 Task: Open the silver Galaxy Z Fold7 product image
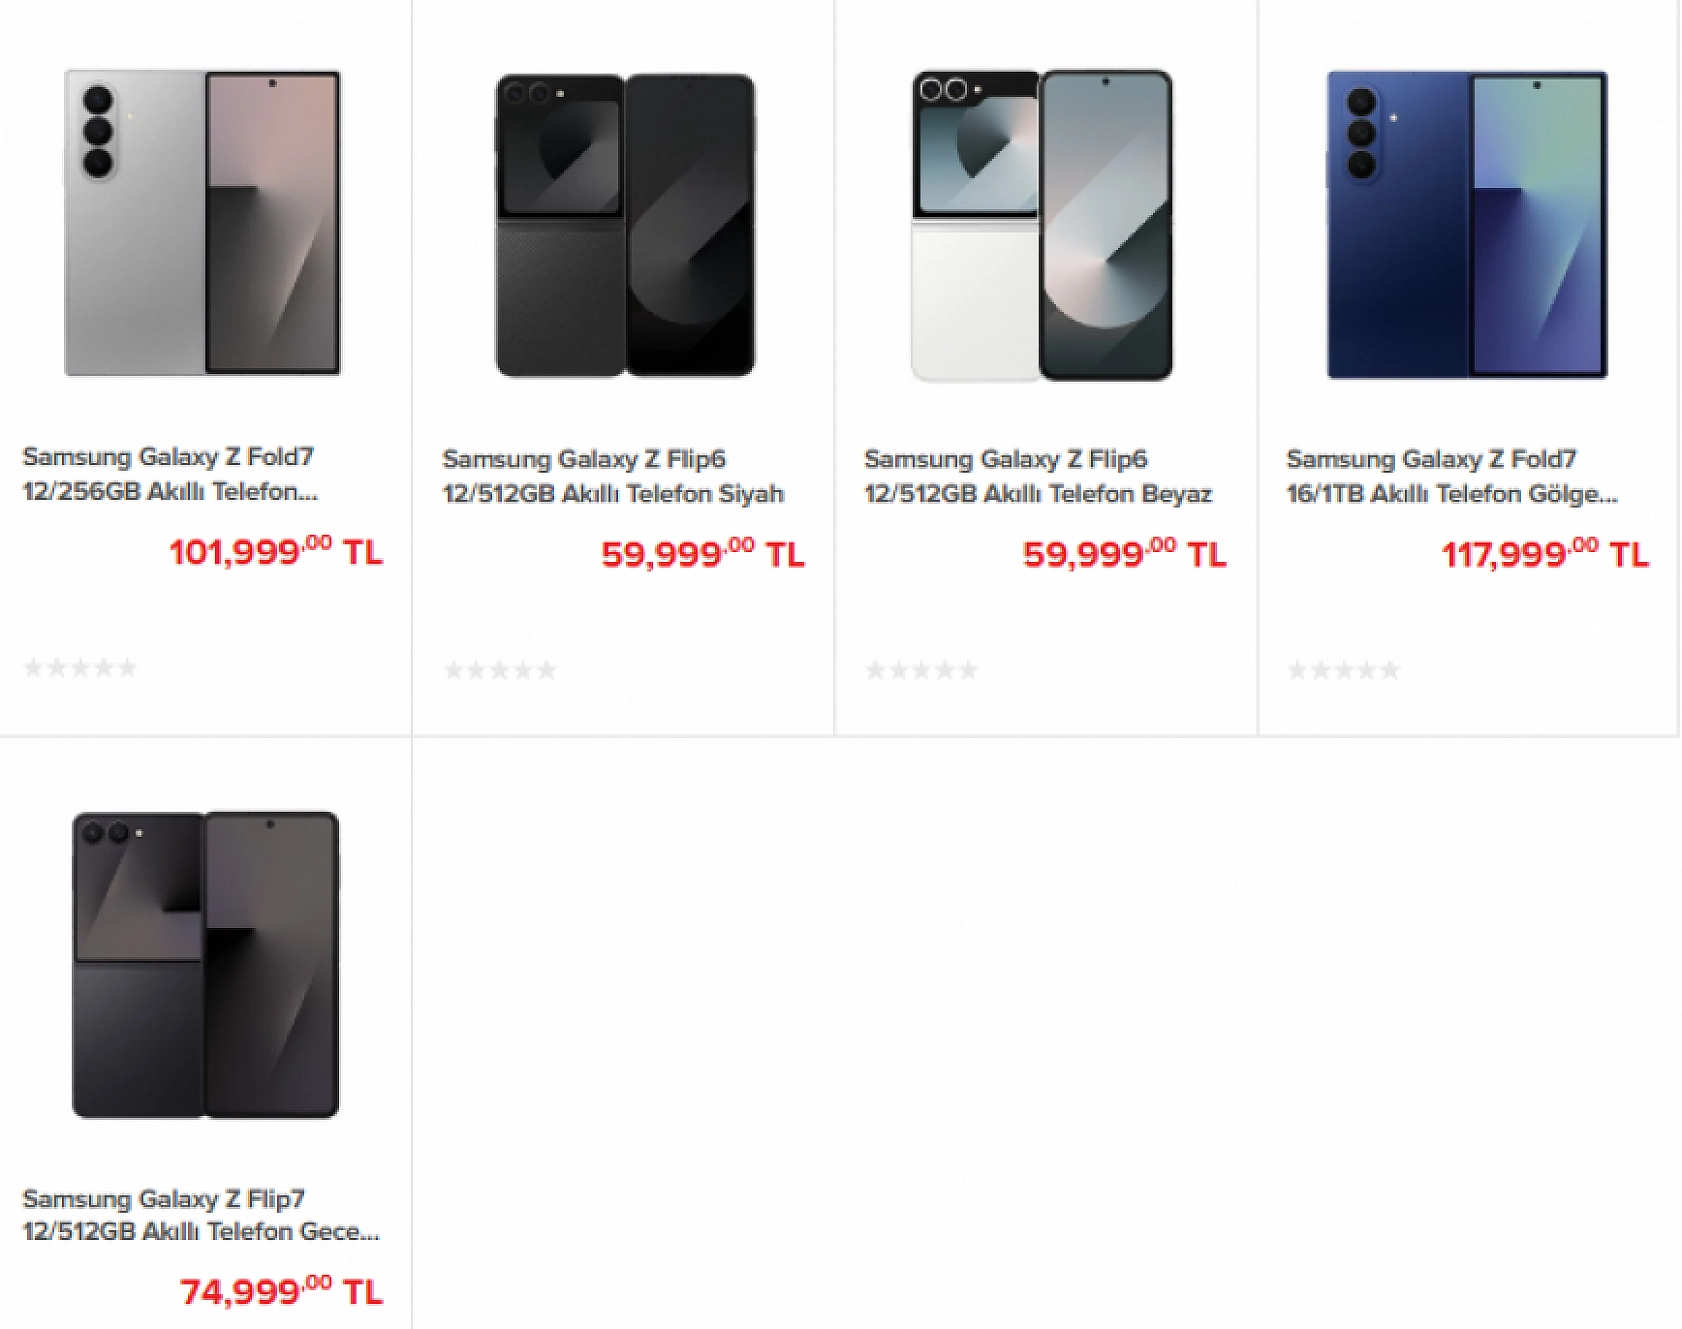coord(203,223)
